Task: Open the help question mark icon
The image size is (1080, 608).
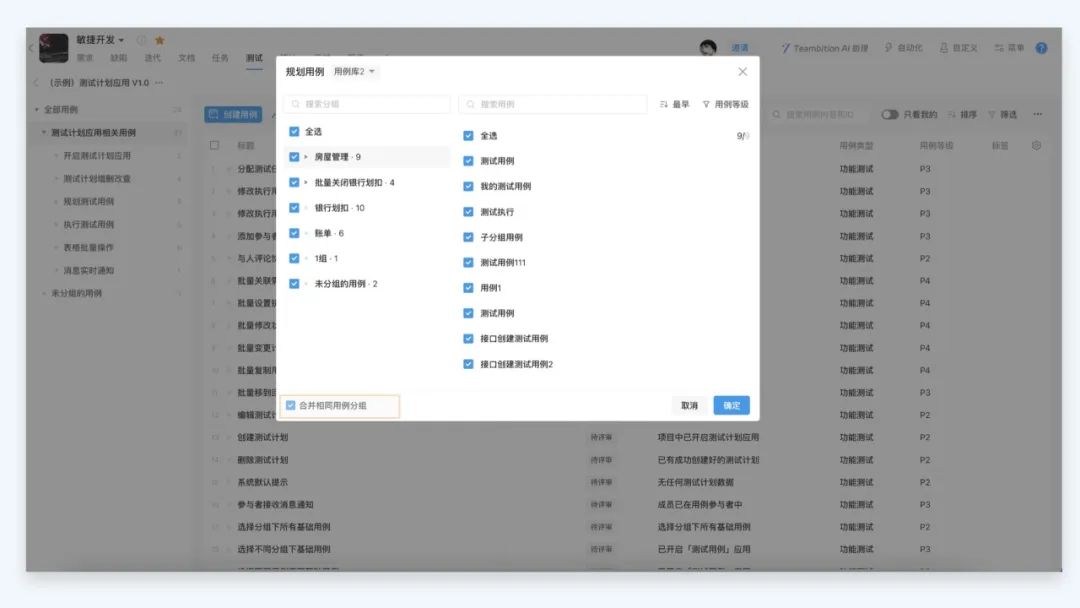Action: pos(1041,48)
